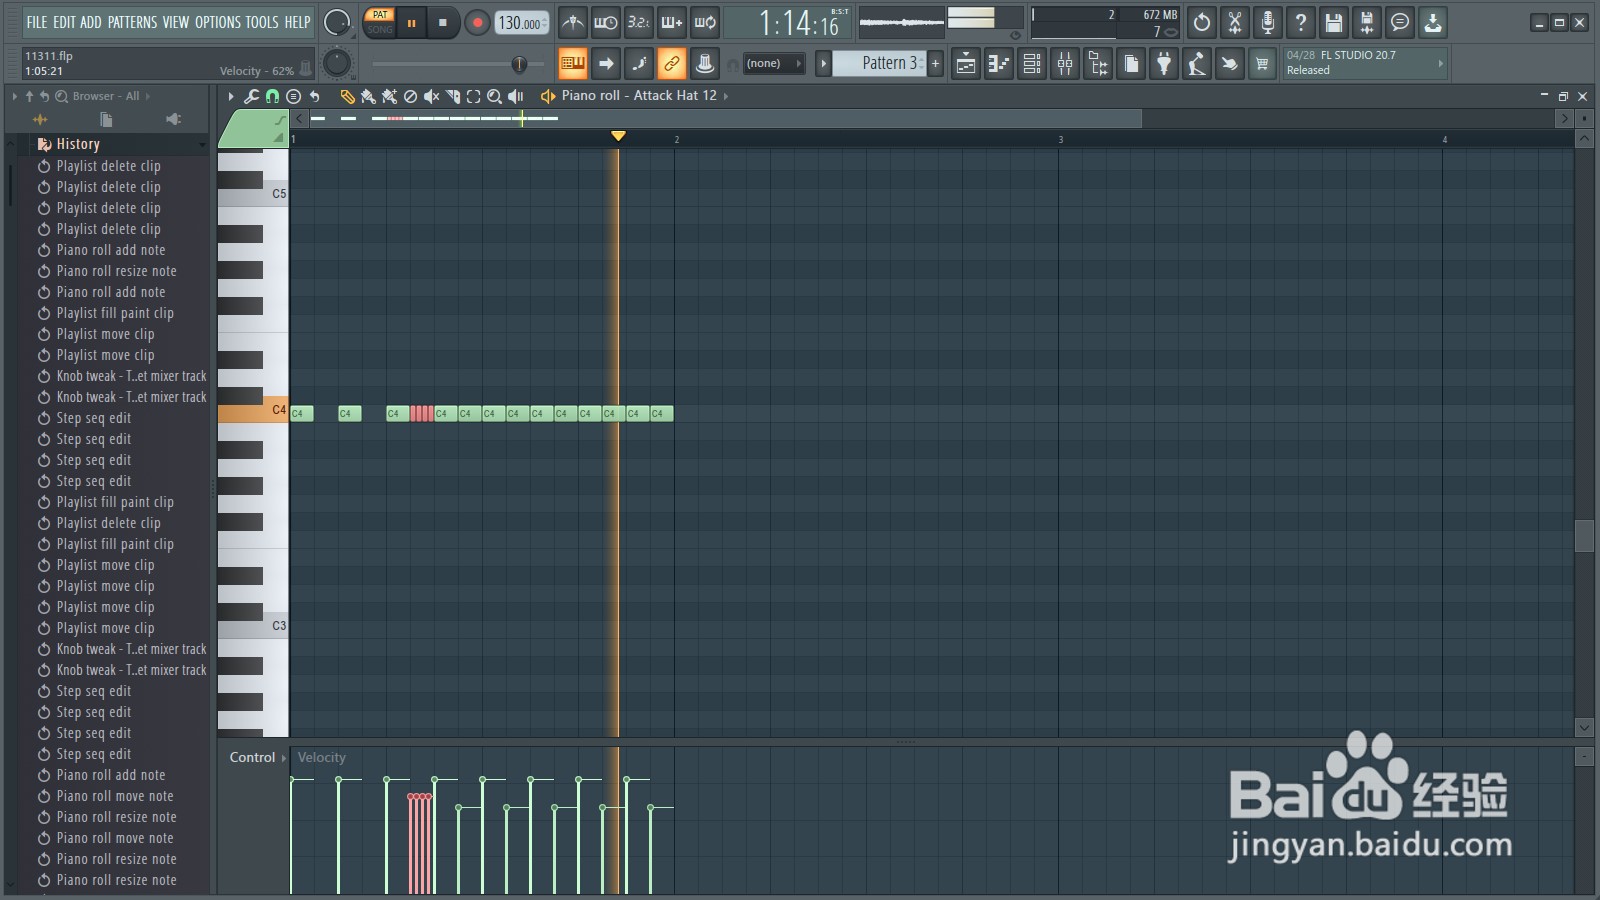
Task: Open the Browser view icon
Action: (1098, 64)
